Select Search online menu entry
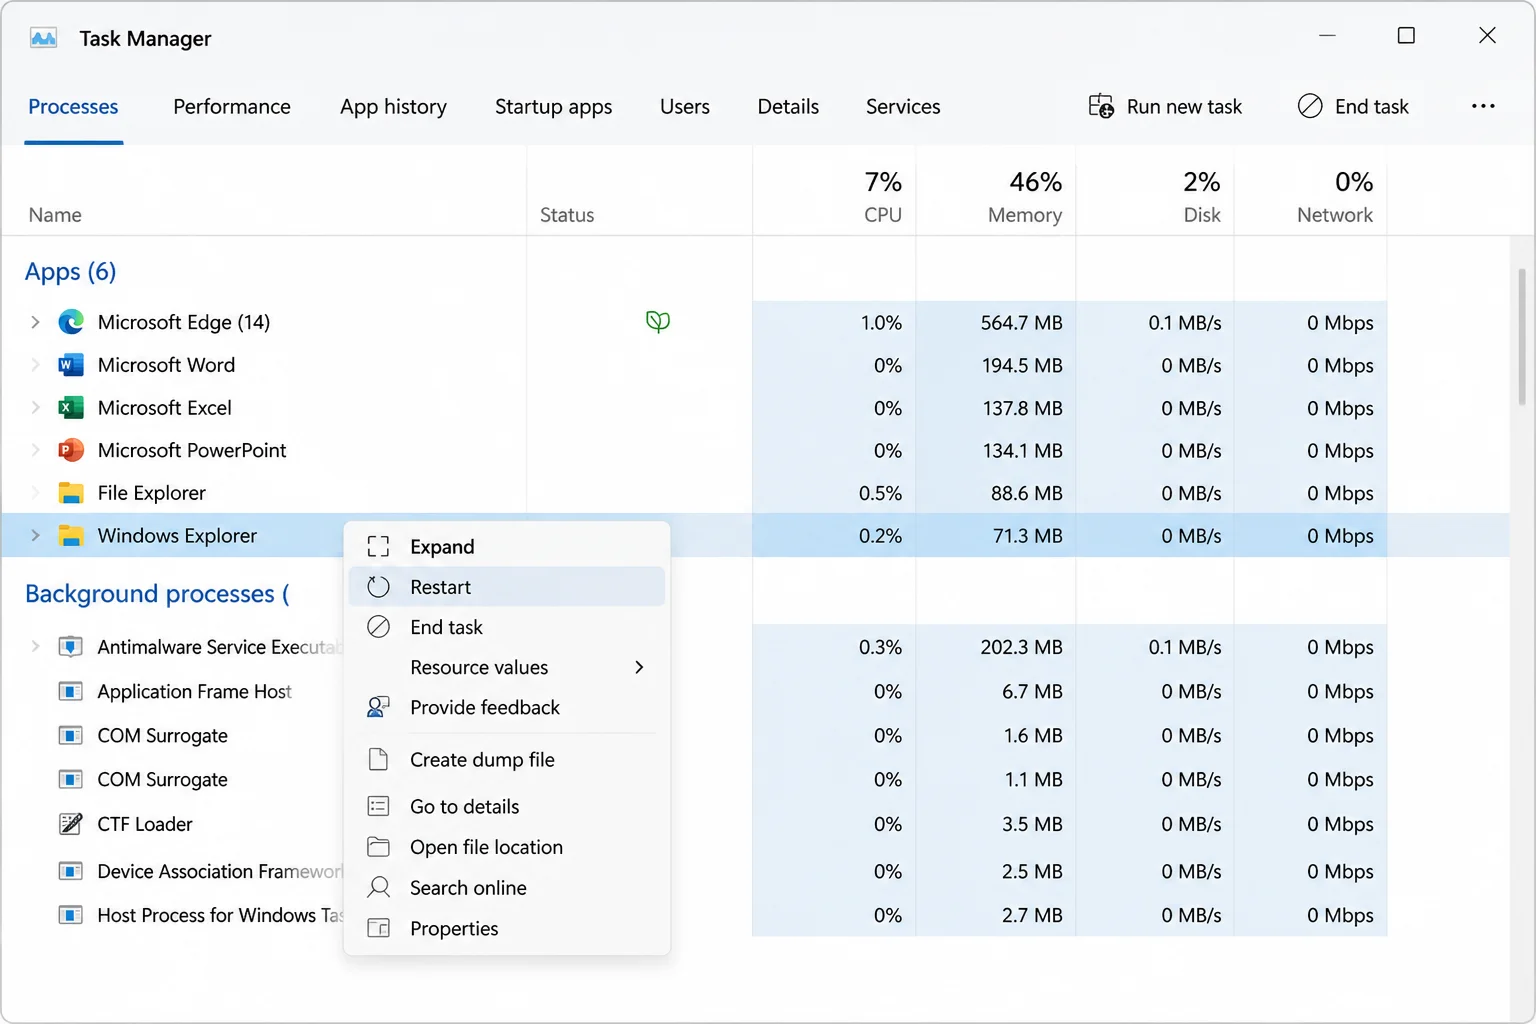Image resolution: width=1536 pixels, height=1024 pixels. [507, 888]
